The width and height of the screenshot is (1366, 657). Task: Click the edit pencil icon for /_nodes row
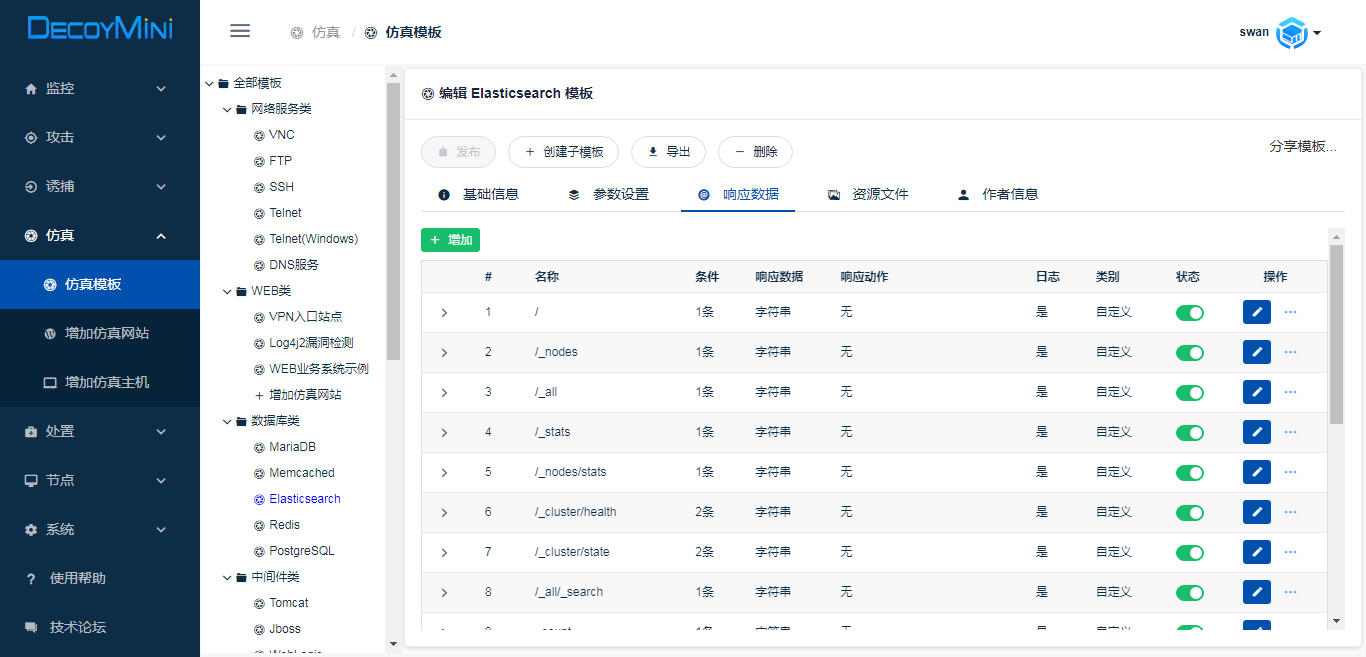coord(1256,352)
